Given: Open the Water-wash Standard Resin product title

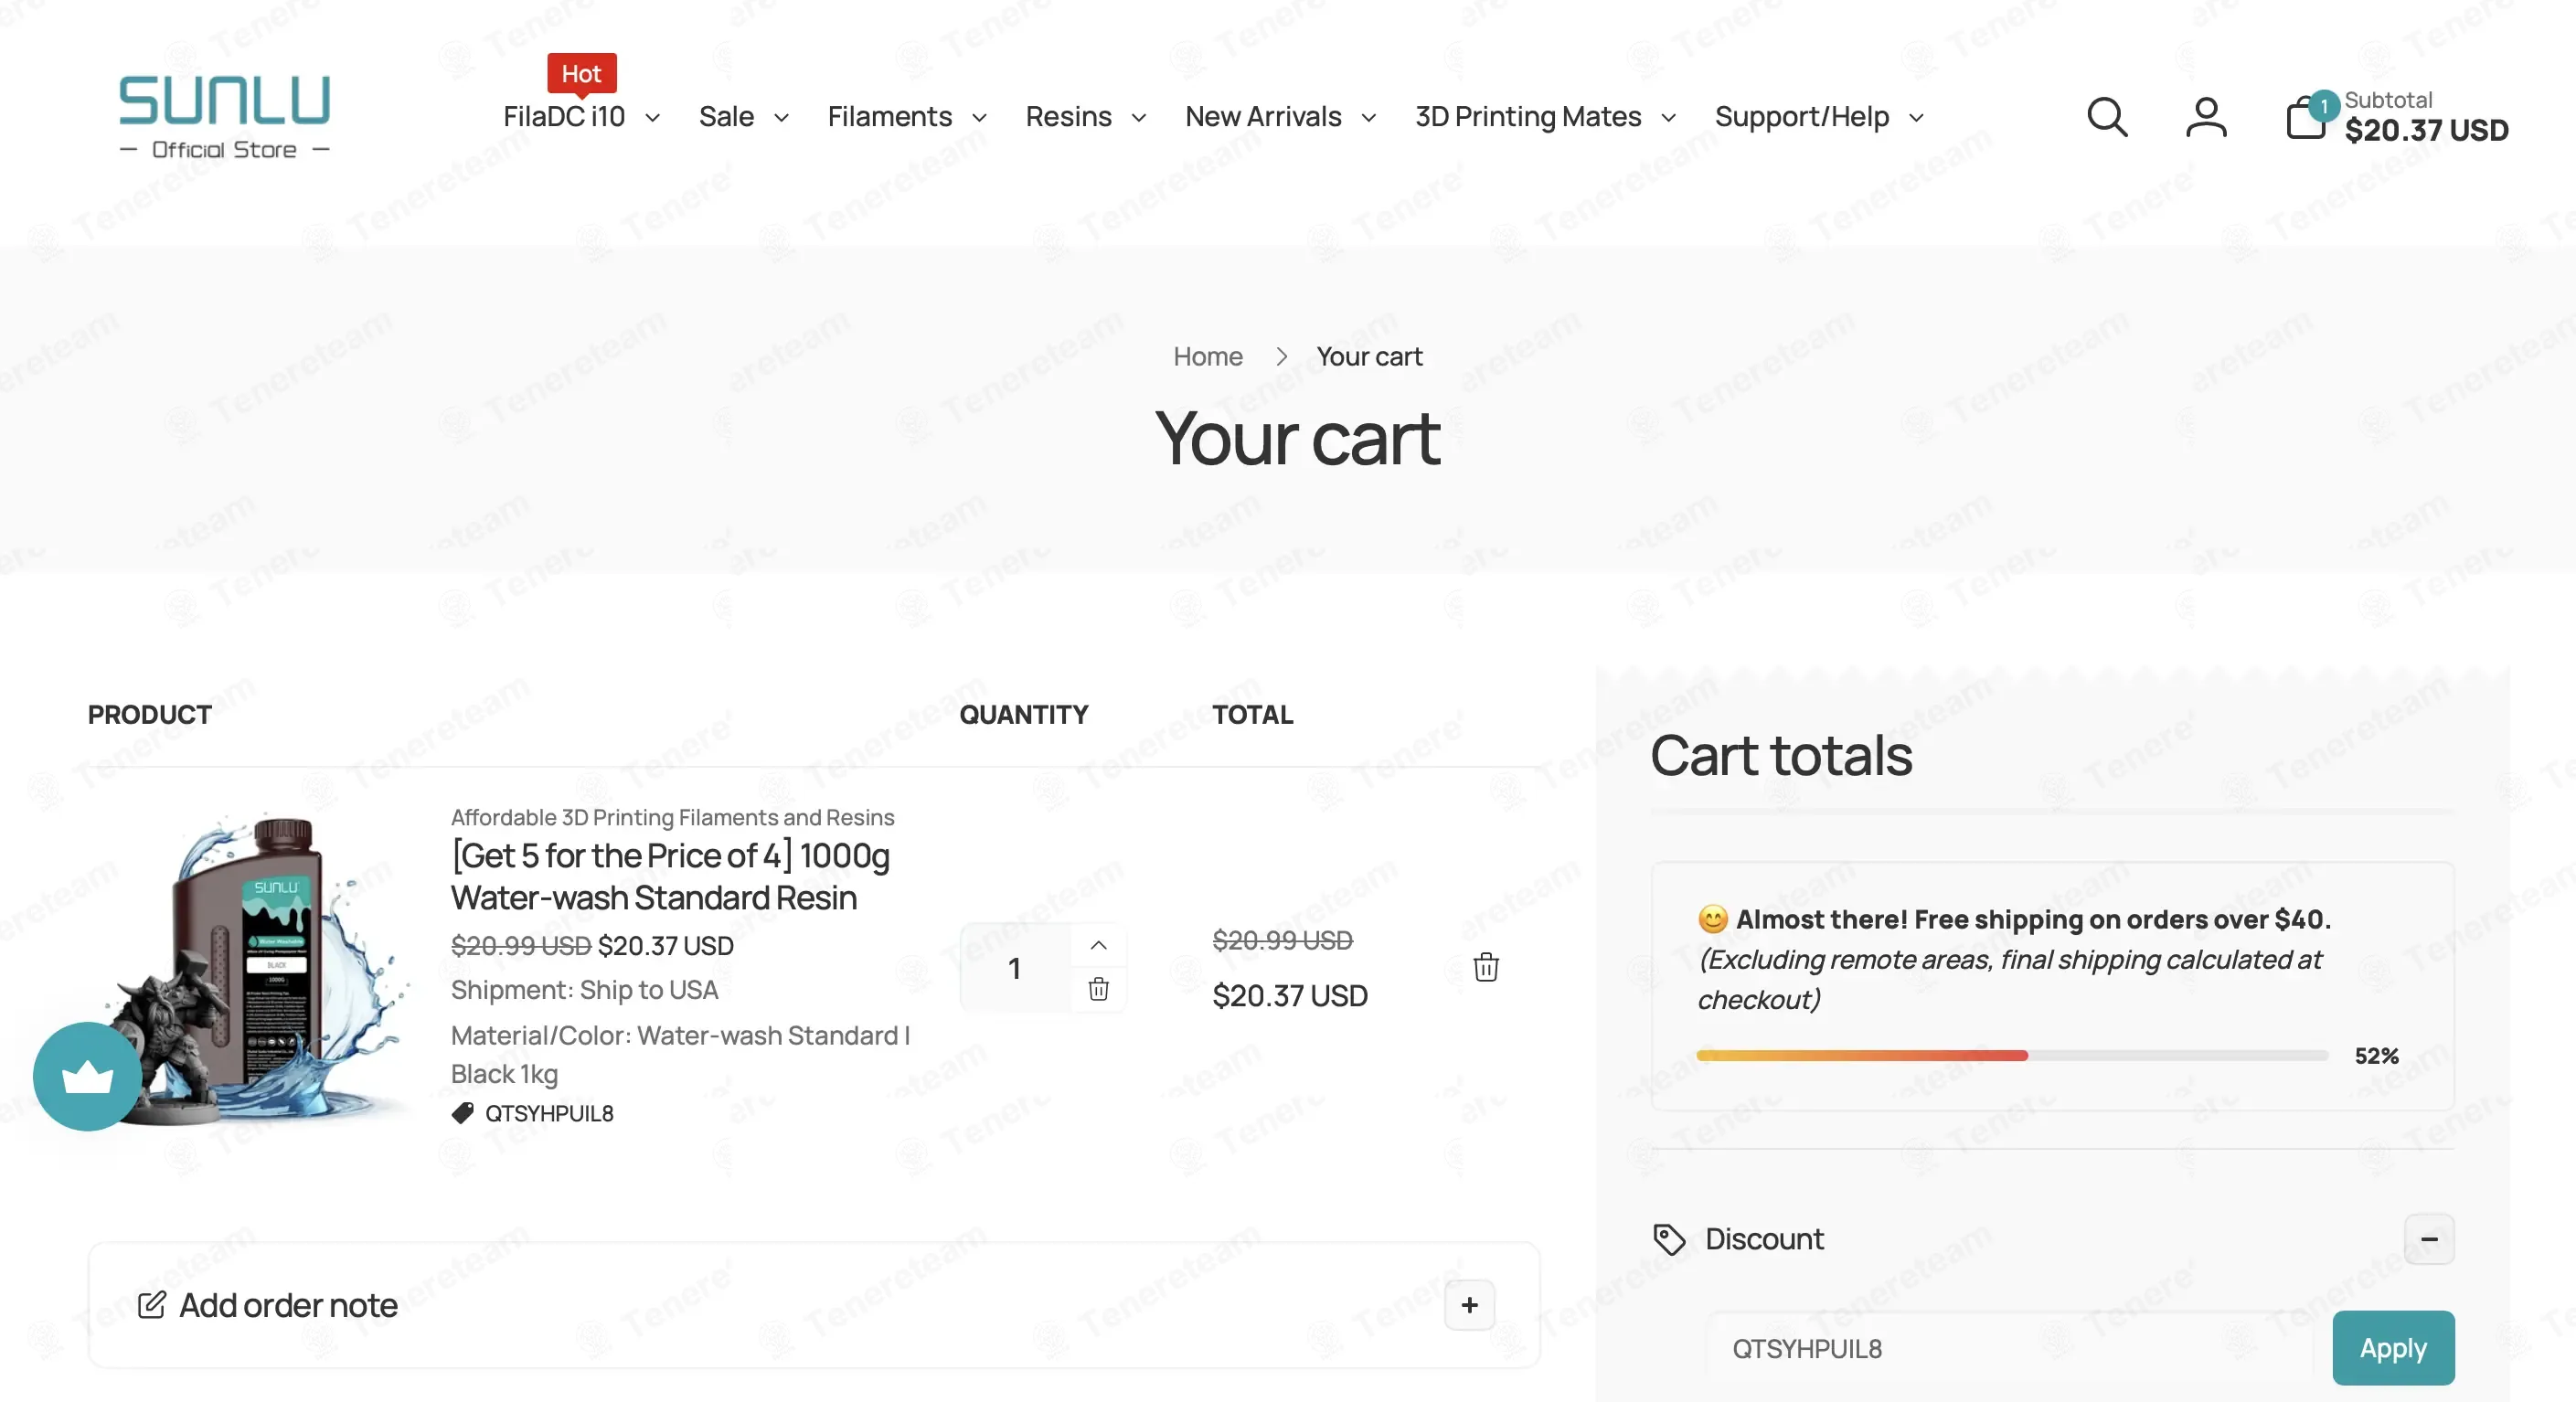Looking at the screenshot, I should 670,877.
